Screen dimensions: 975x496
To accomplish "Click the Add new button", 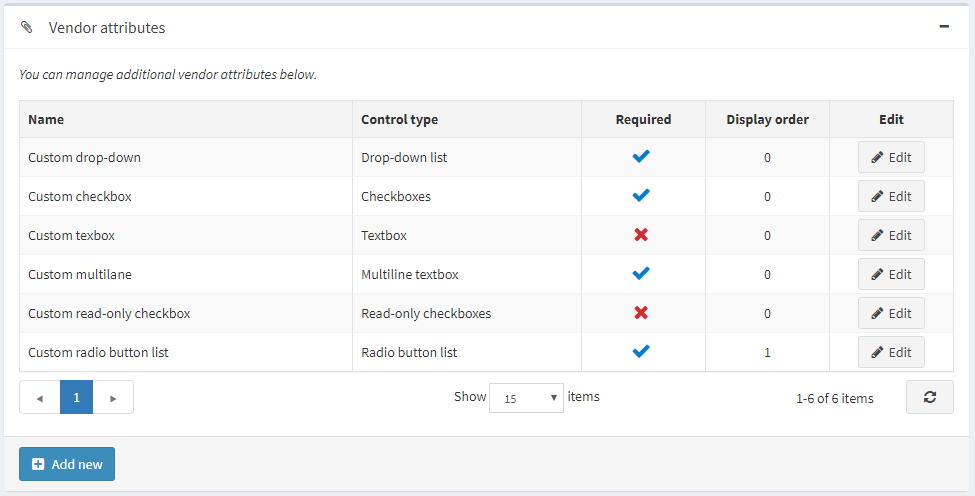I will [67, 464].
